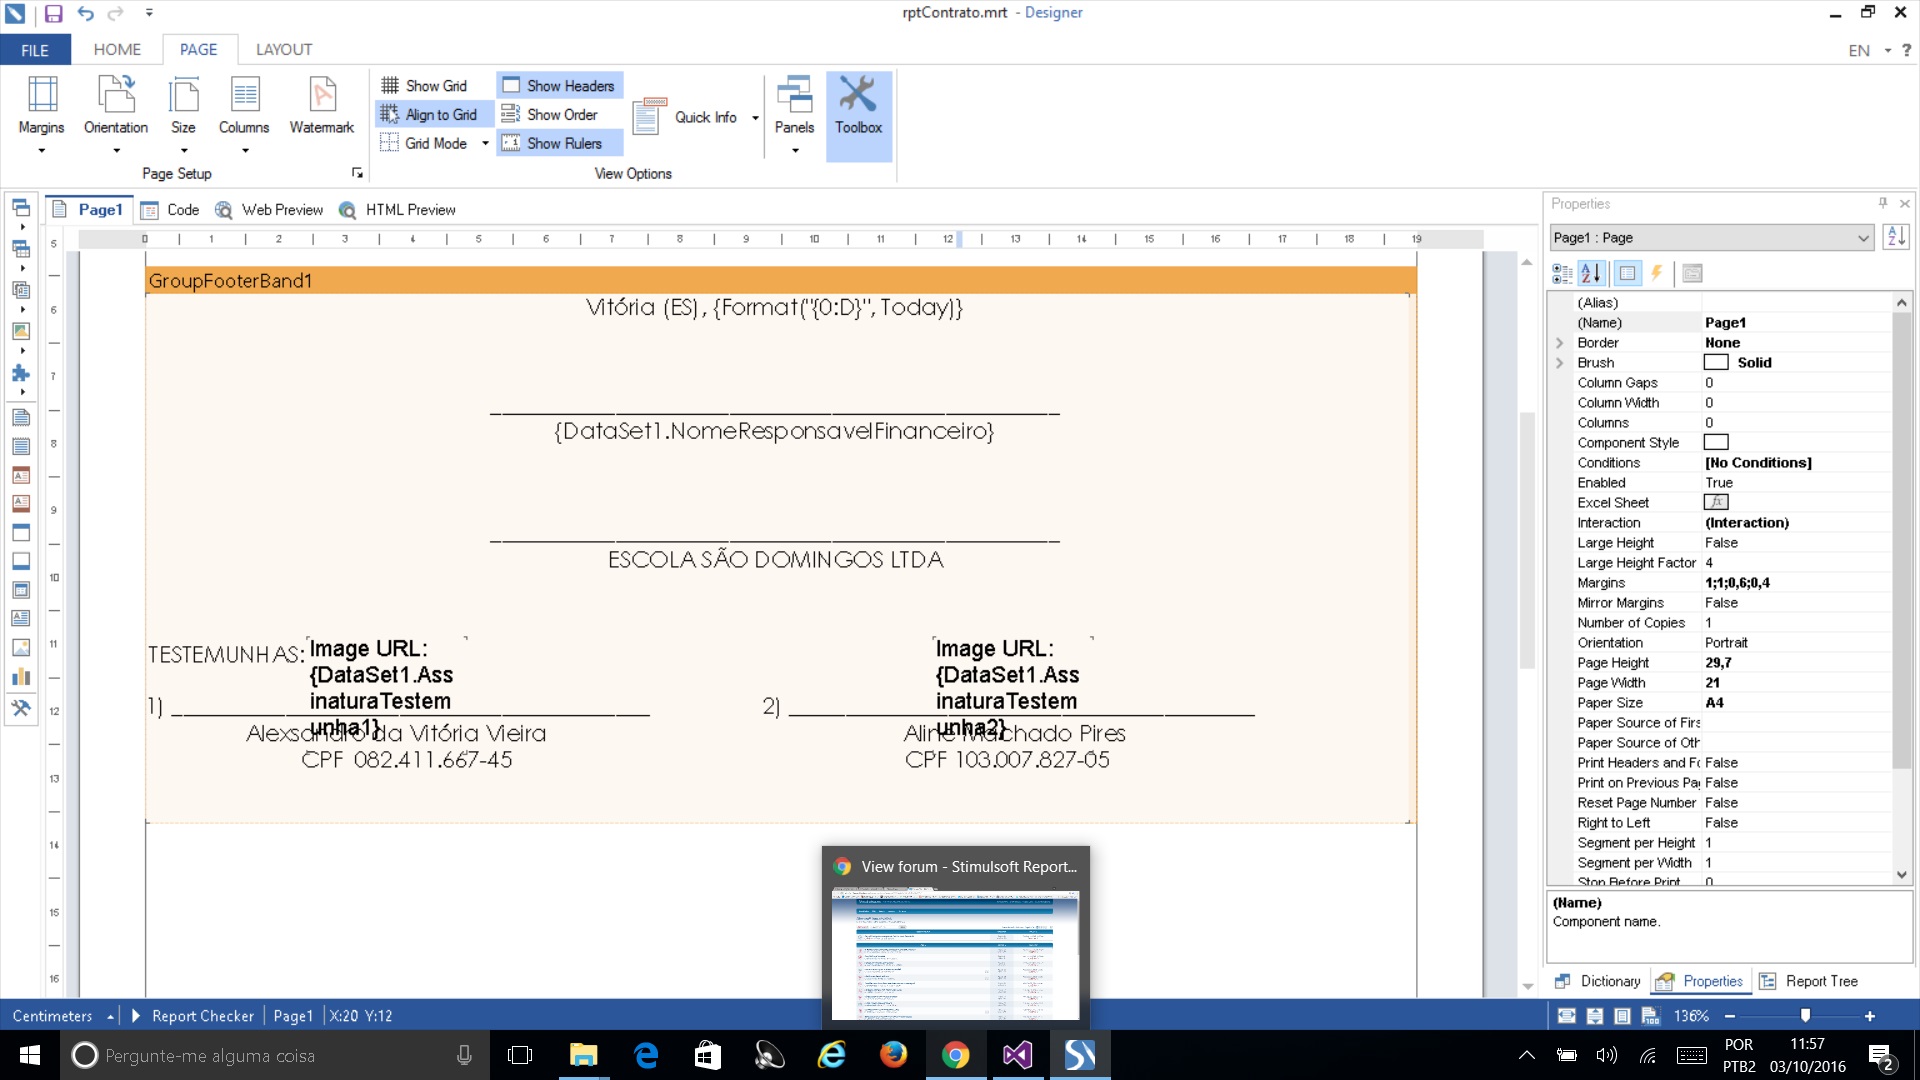Click the toolbox setup wrench icon in sidebar
This screenshot has height=1080, width=1920.
[20, 708]
